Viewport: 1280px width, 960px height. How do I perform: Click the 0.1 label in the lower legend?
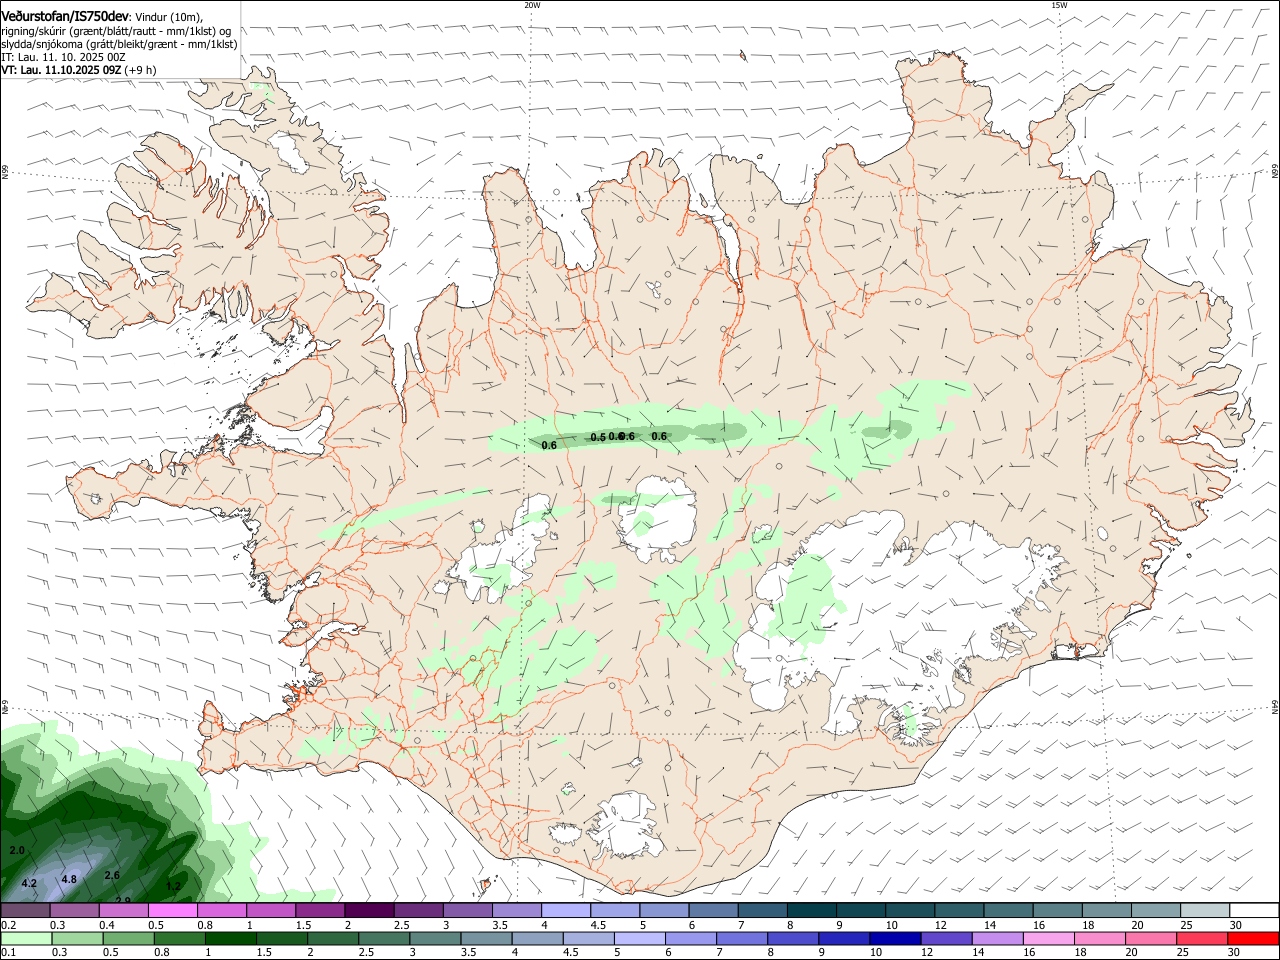[9, 952]
